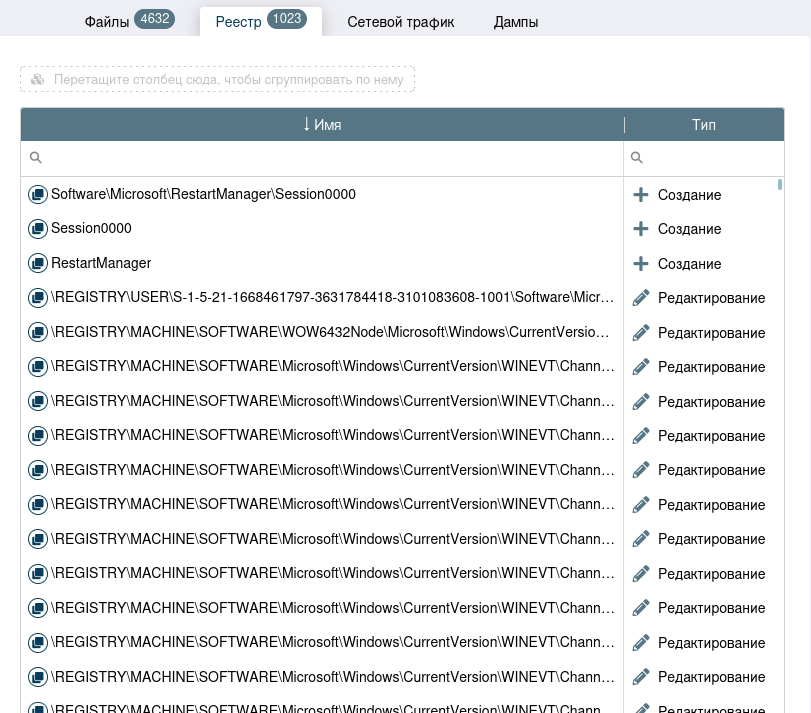Select the Реестр tab

[x=260, y=21]
